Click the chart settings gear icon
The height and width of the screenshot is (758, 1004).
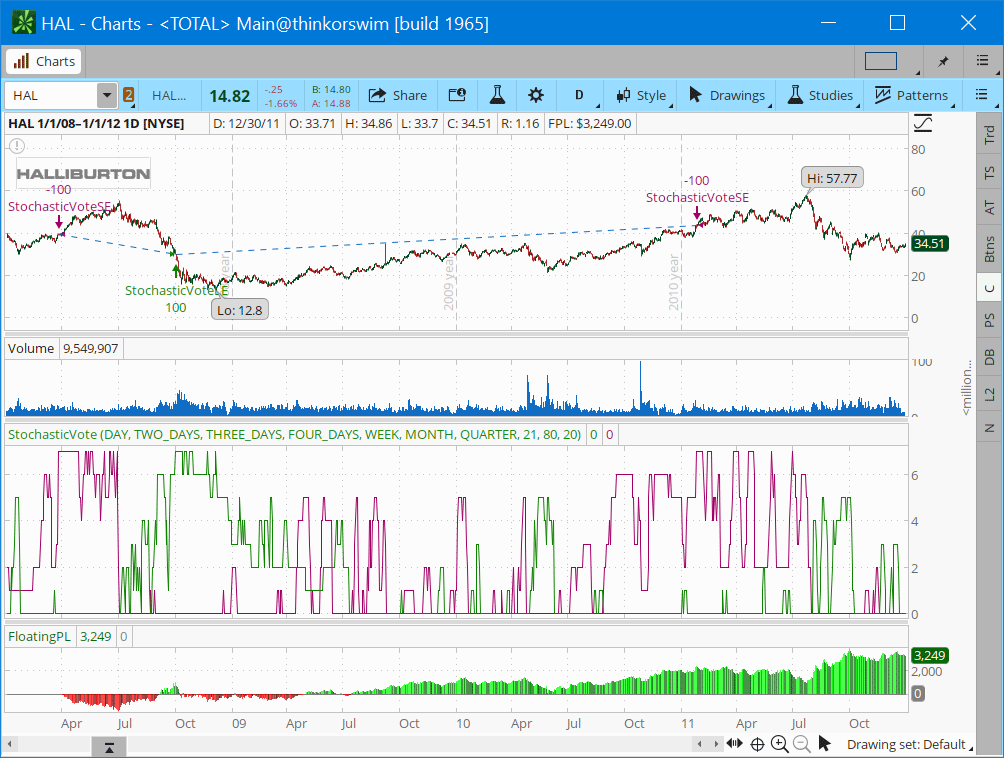click(x=536, y=96)
